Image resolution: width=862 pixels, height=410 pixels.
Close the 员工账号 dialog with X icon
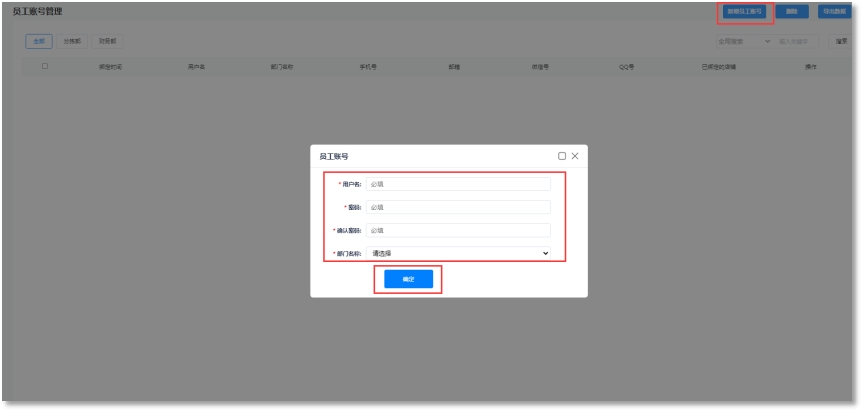(575, 156)
